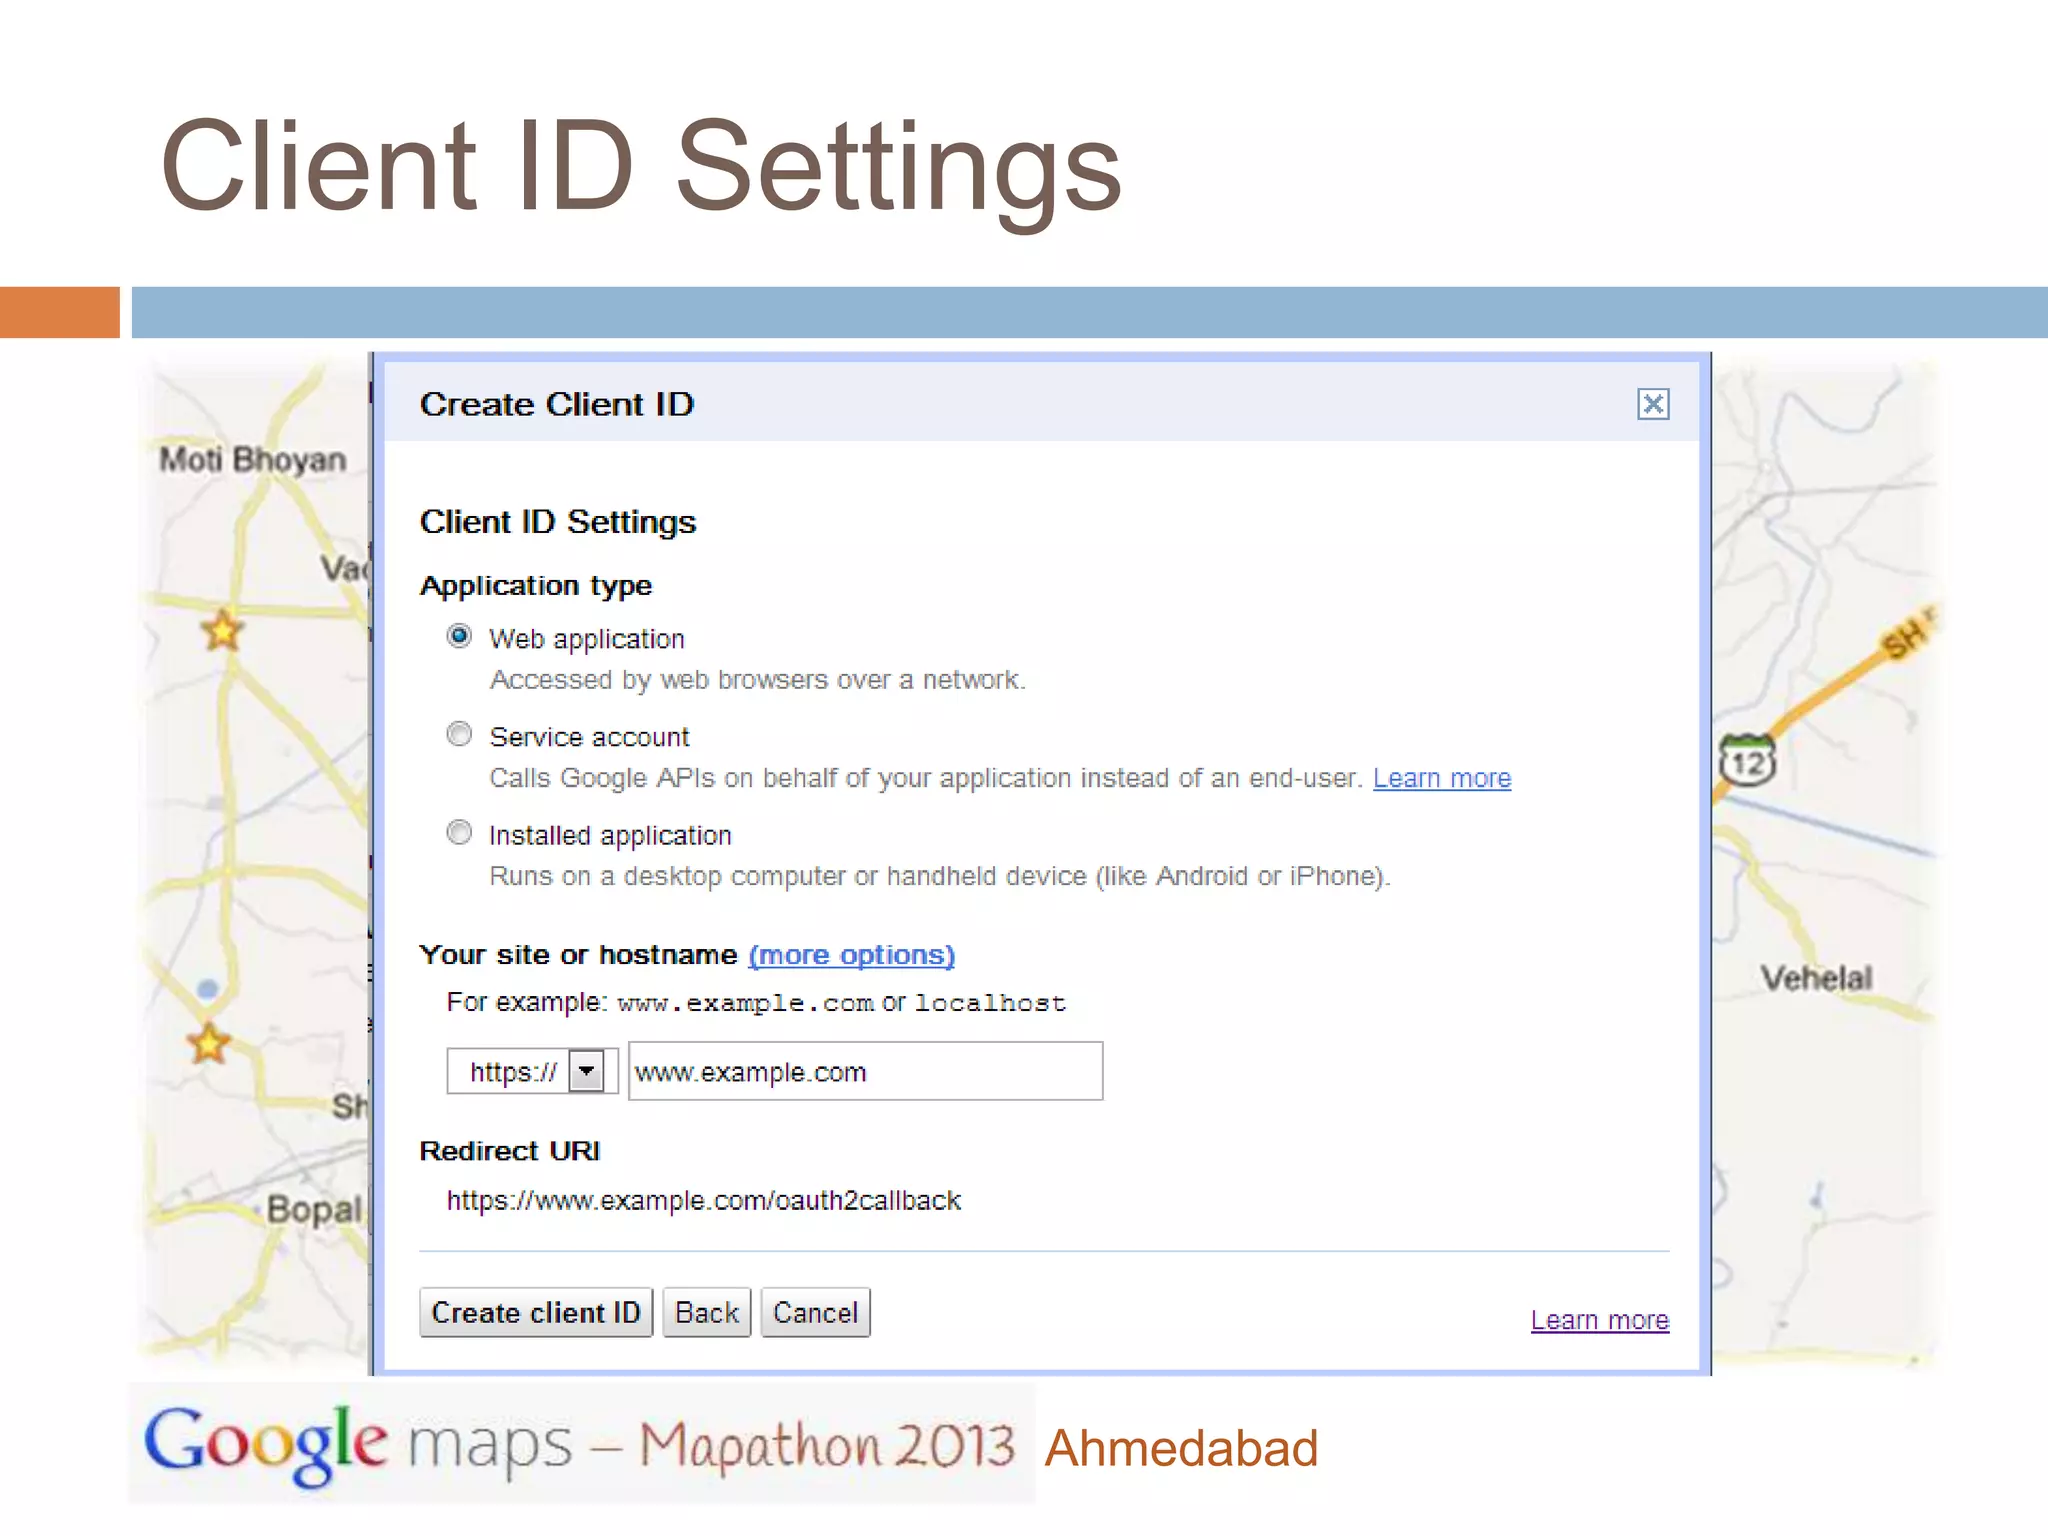
Task: Open the more options link
Action: 851,955
